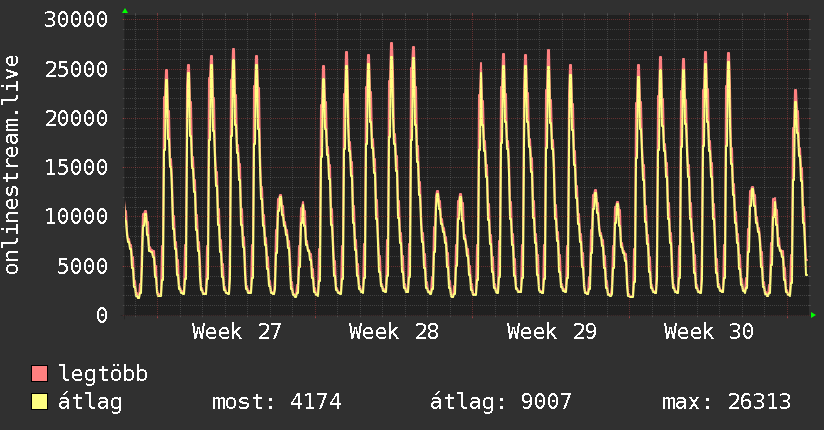Click the Week 30 axis label
Screen dimensions: 824x430
pos(708,332)
